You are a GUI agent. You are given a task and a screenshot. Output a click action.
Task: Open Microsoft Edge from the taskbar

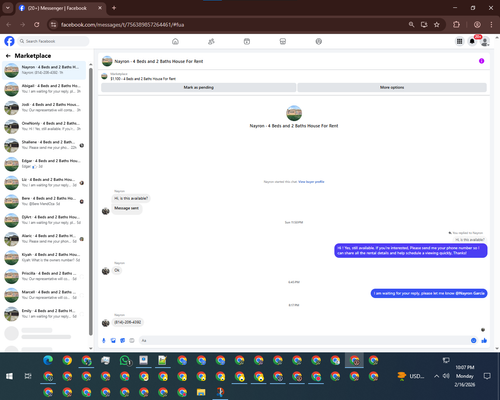point(48,360)
